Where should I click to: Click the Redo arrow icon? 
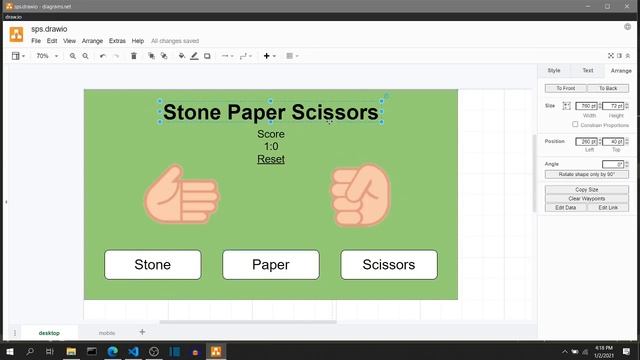pyautogui.click(x=116, y=56)
